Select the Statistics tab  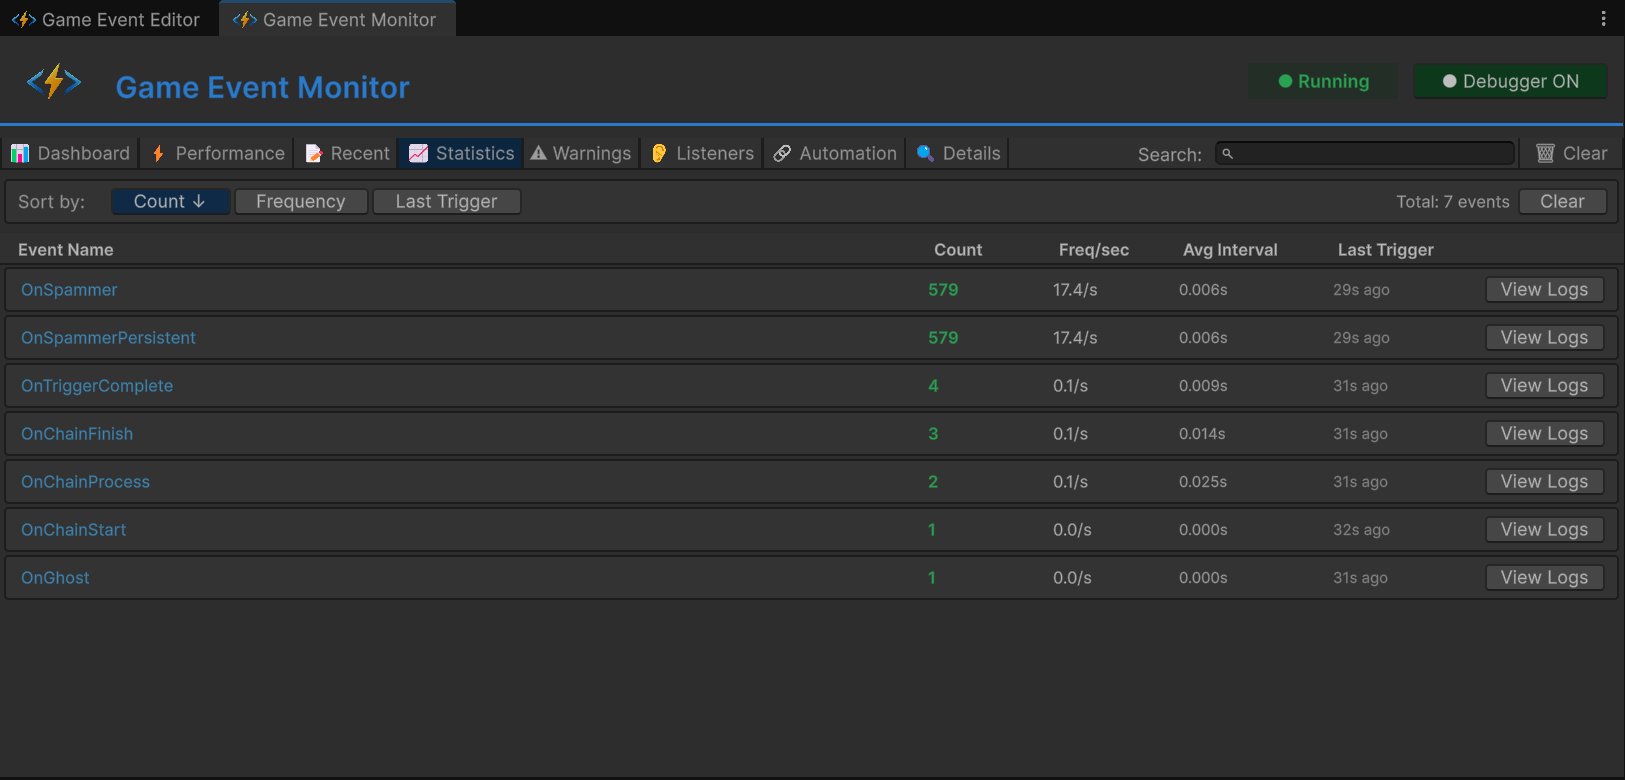click(461, 153)
